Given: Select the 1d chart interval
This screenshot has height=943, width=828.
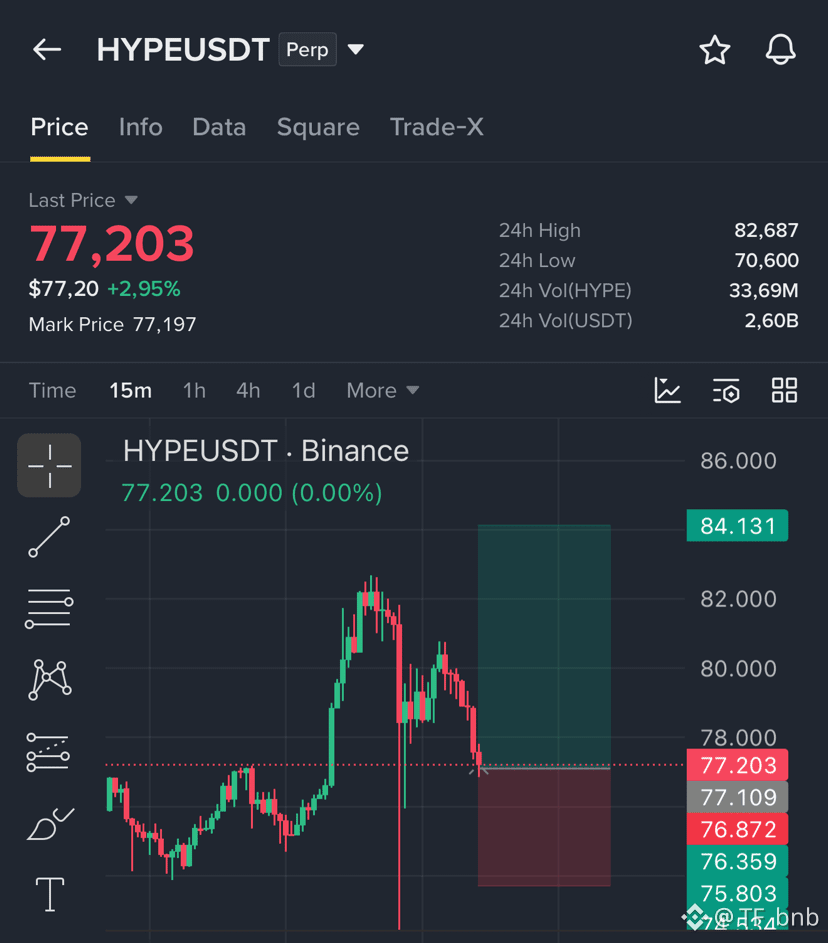Looking at the screenshot, I should point(304,390).
